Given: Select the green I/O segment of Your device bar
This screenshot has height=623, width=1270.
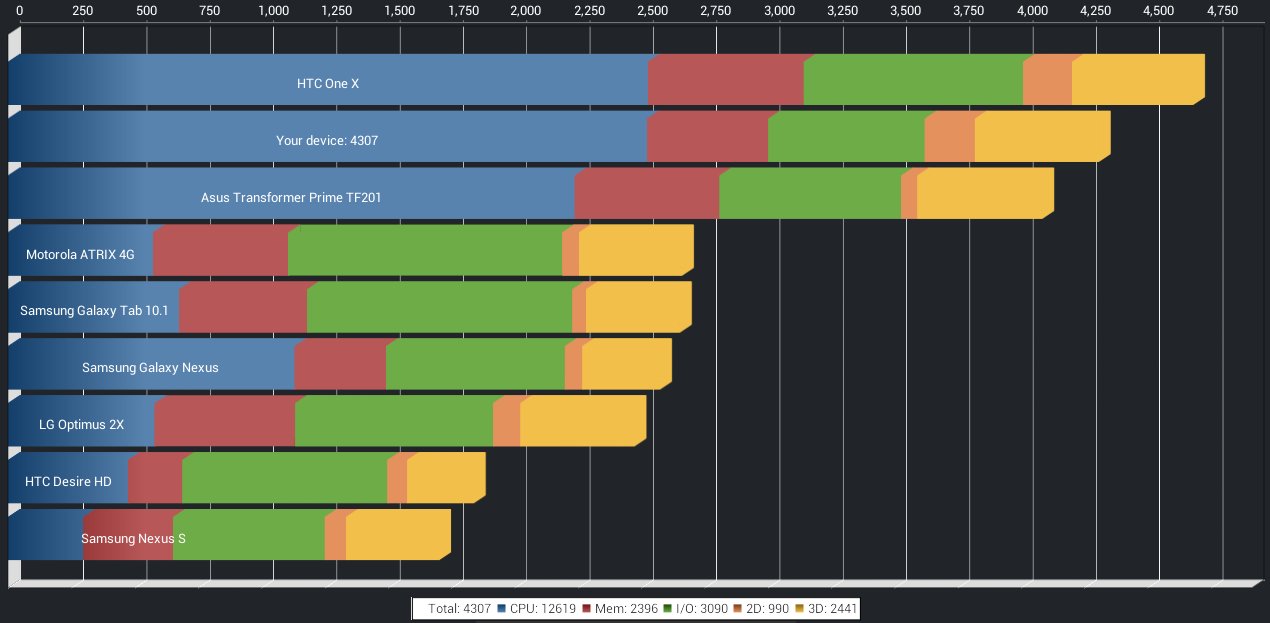Looking at the screenshot, I should pyautogui.click(x=846, y=137).
